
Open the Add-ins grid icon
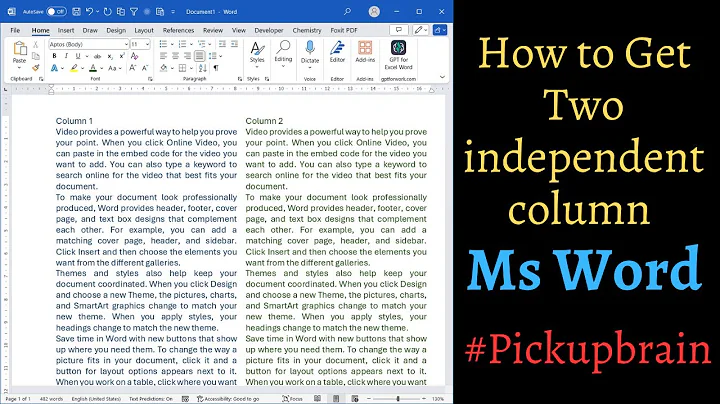pos(365,47)
